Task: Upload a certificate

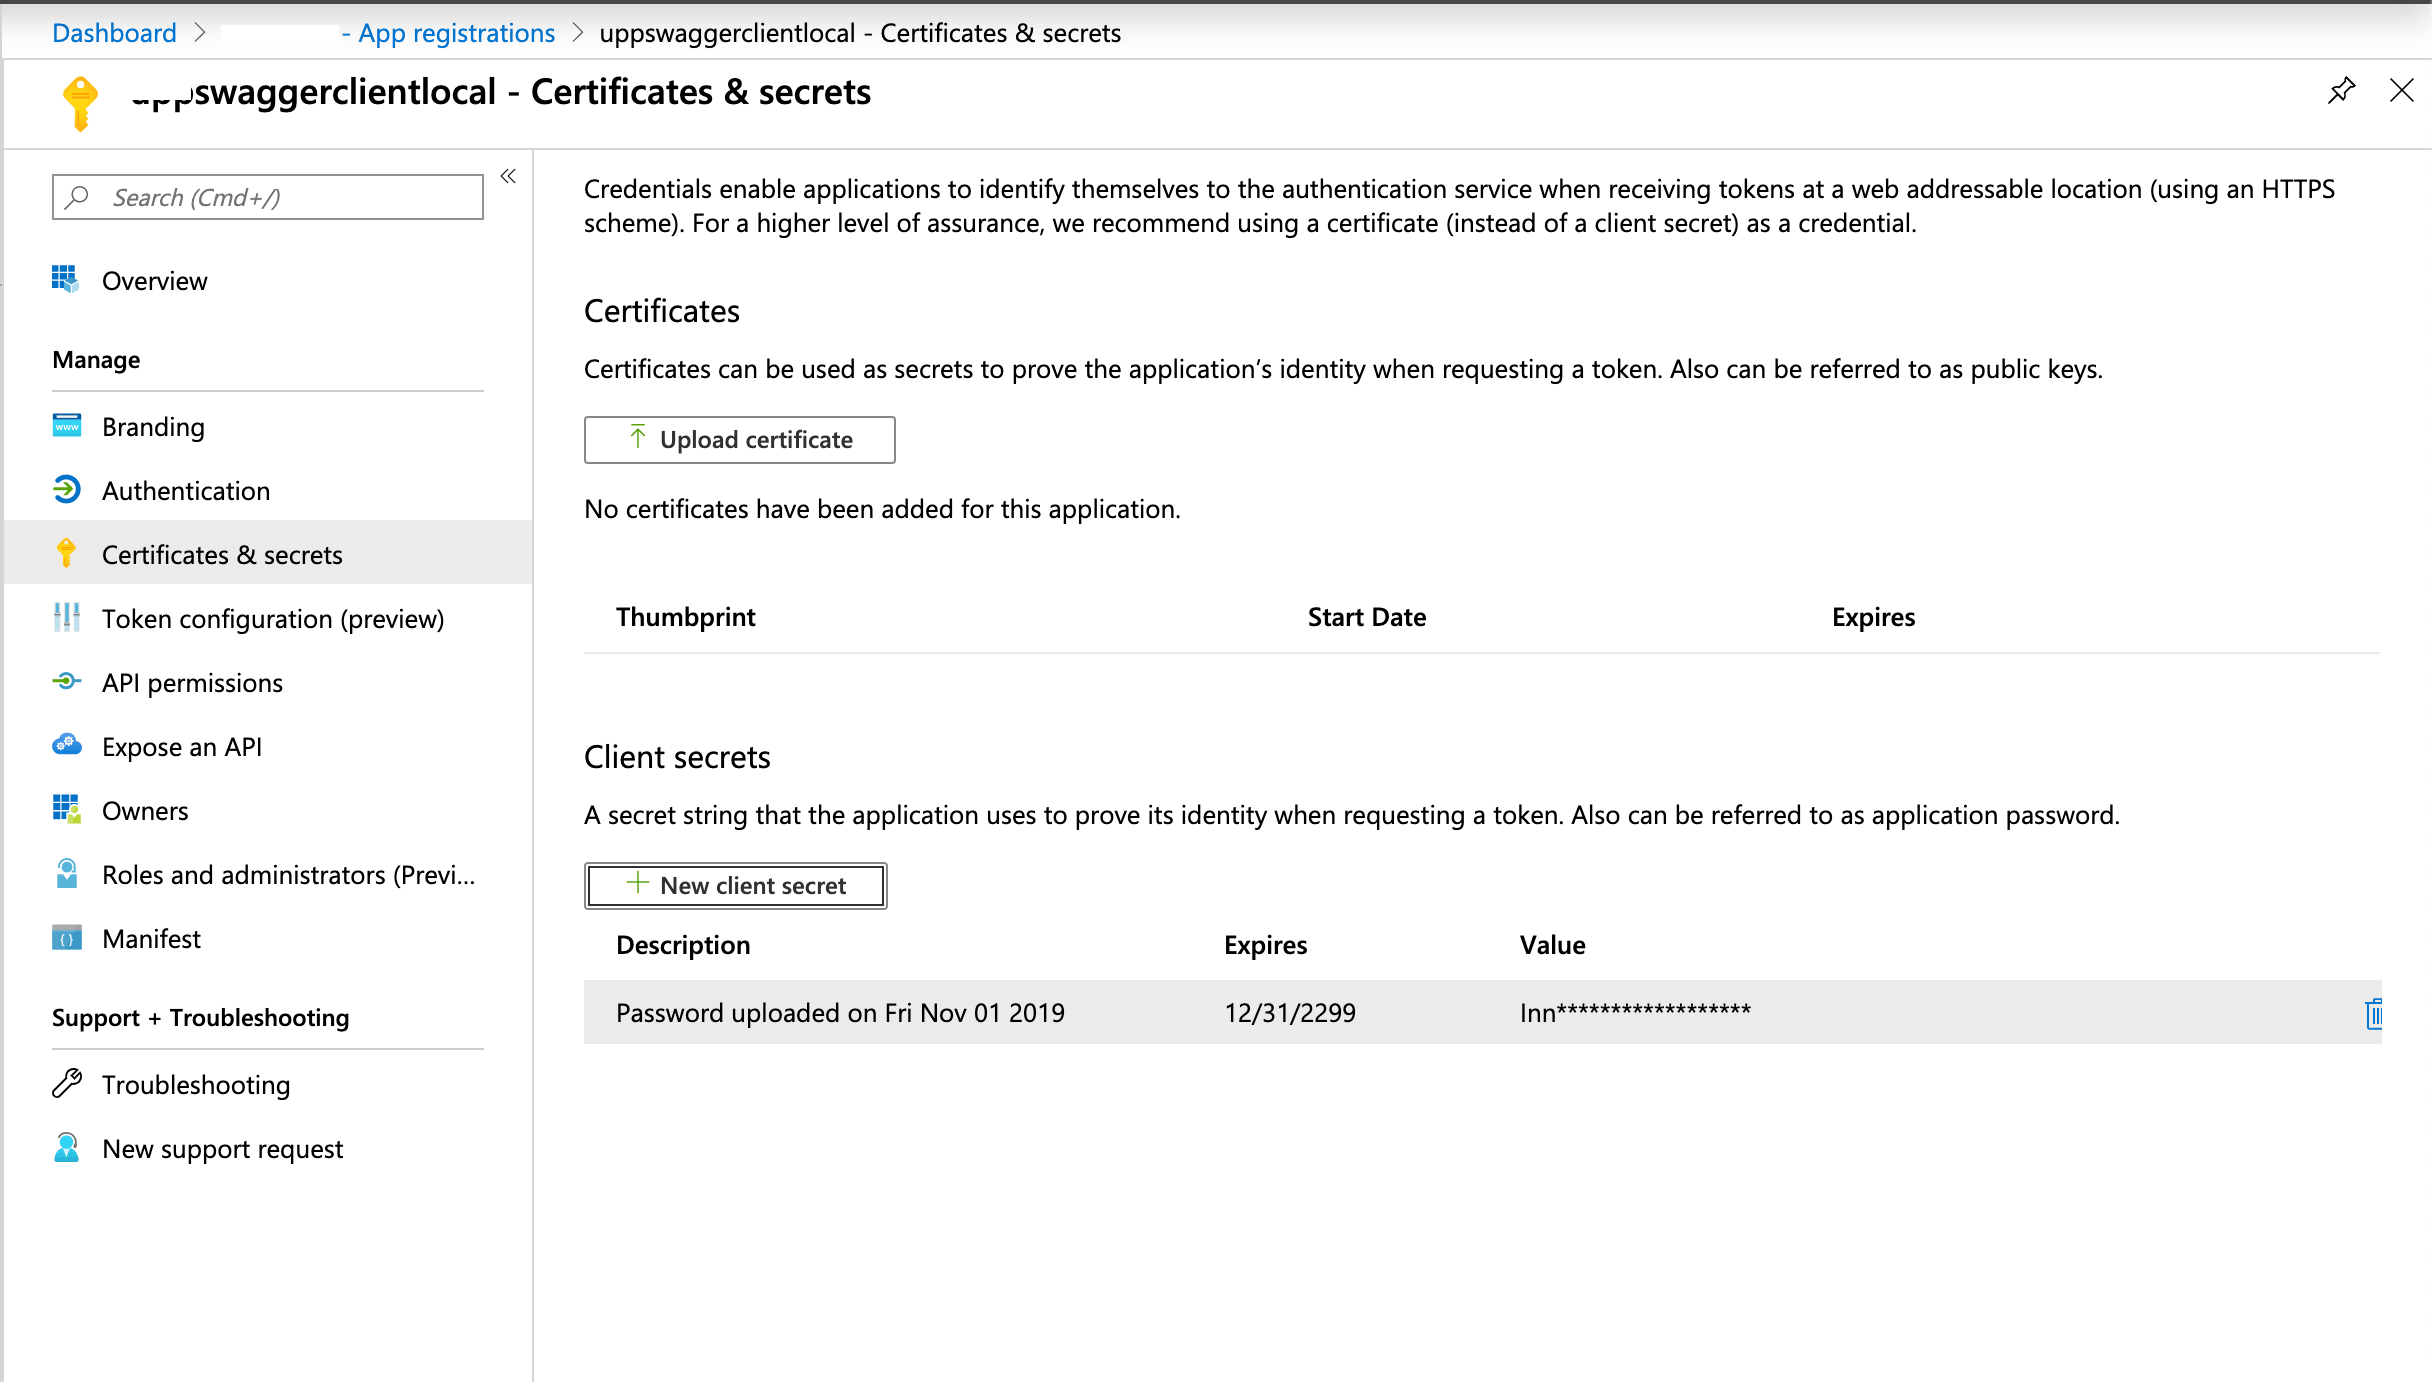Action: pyautogui.click(x=739, y=439)
